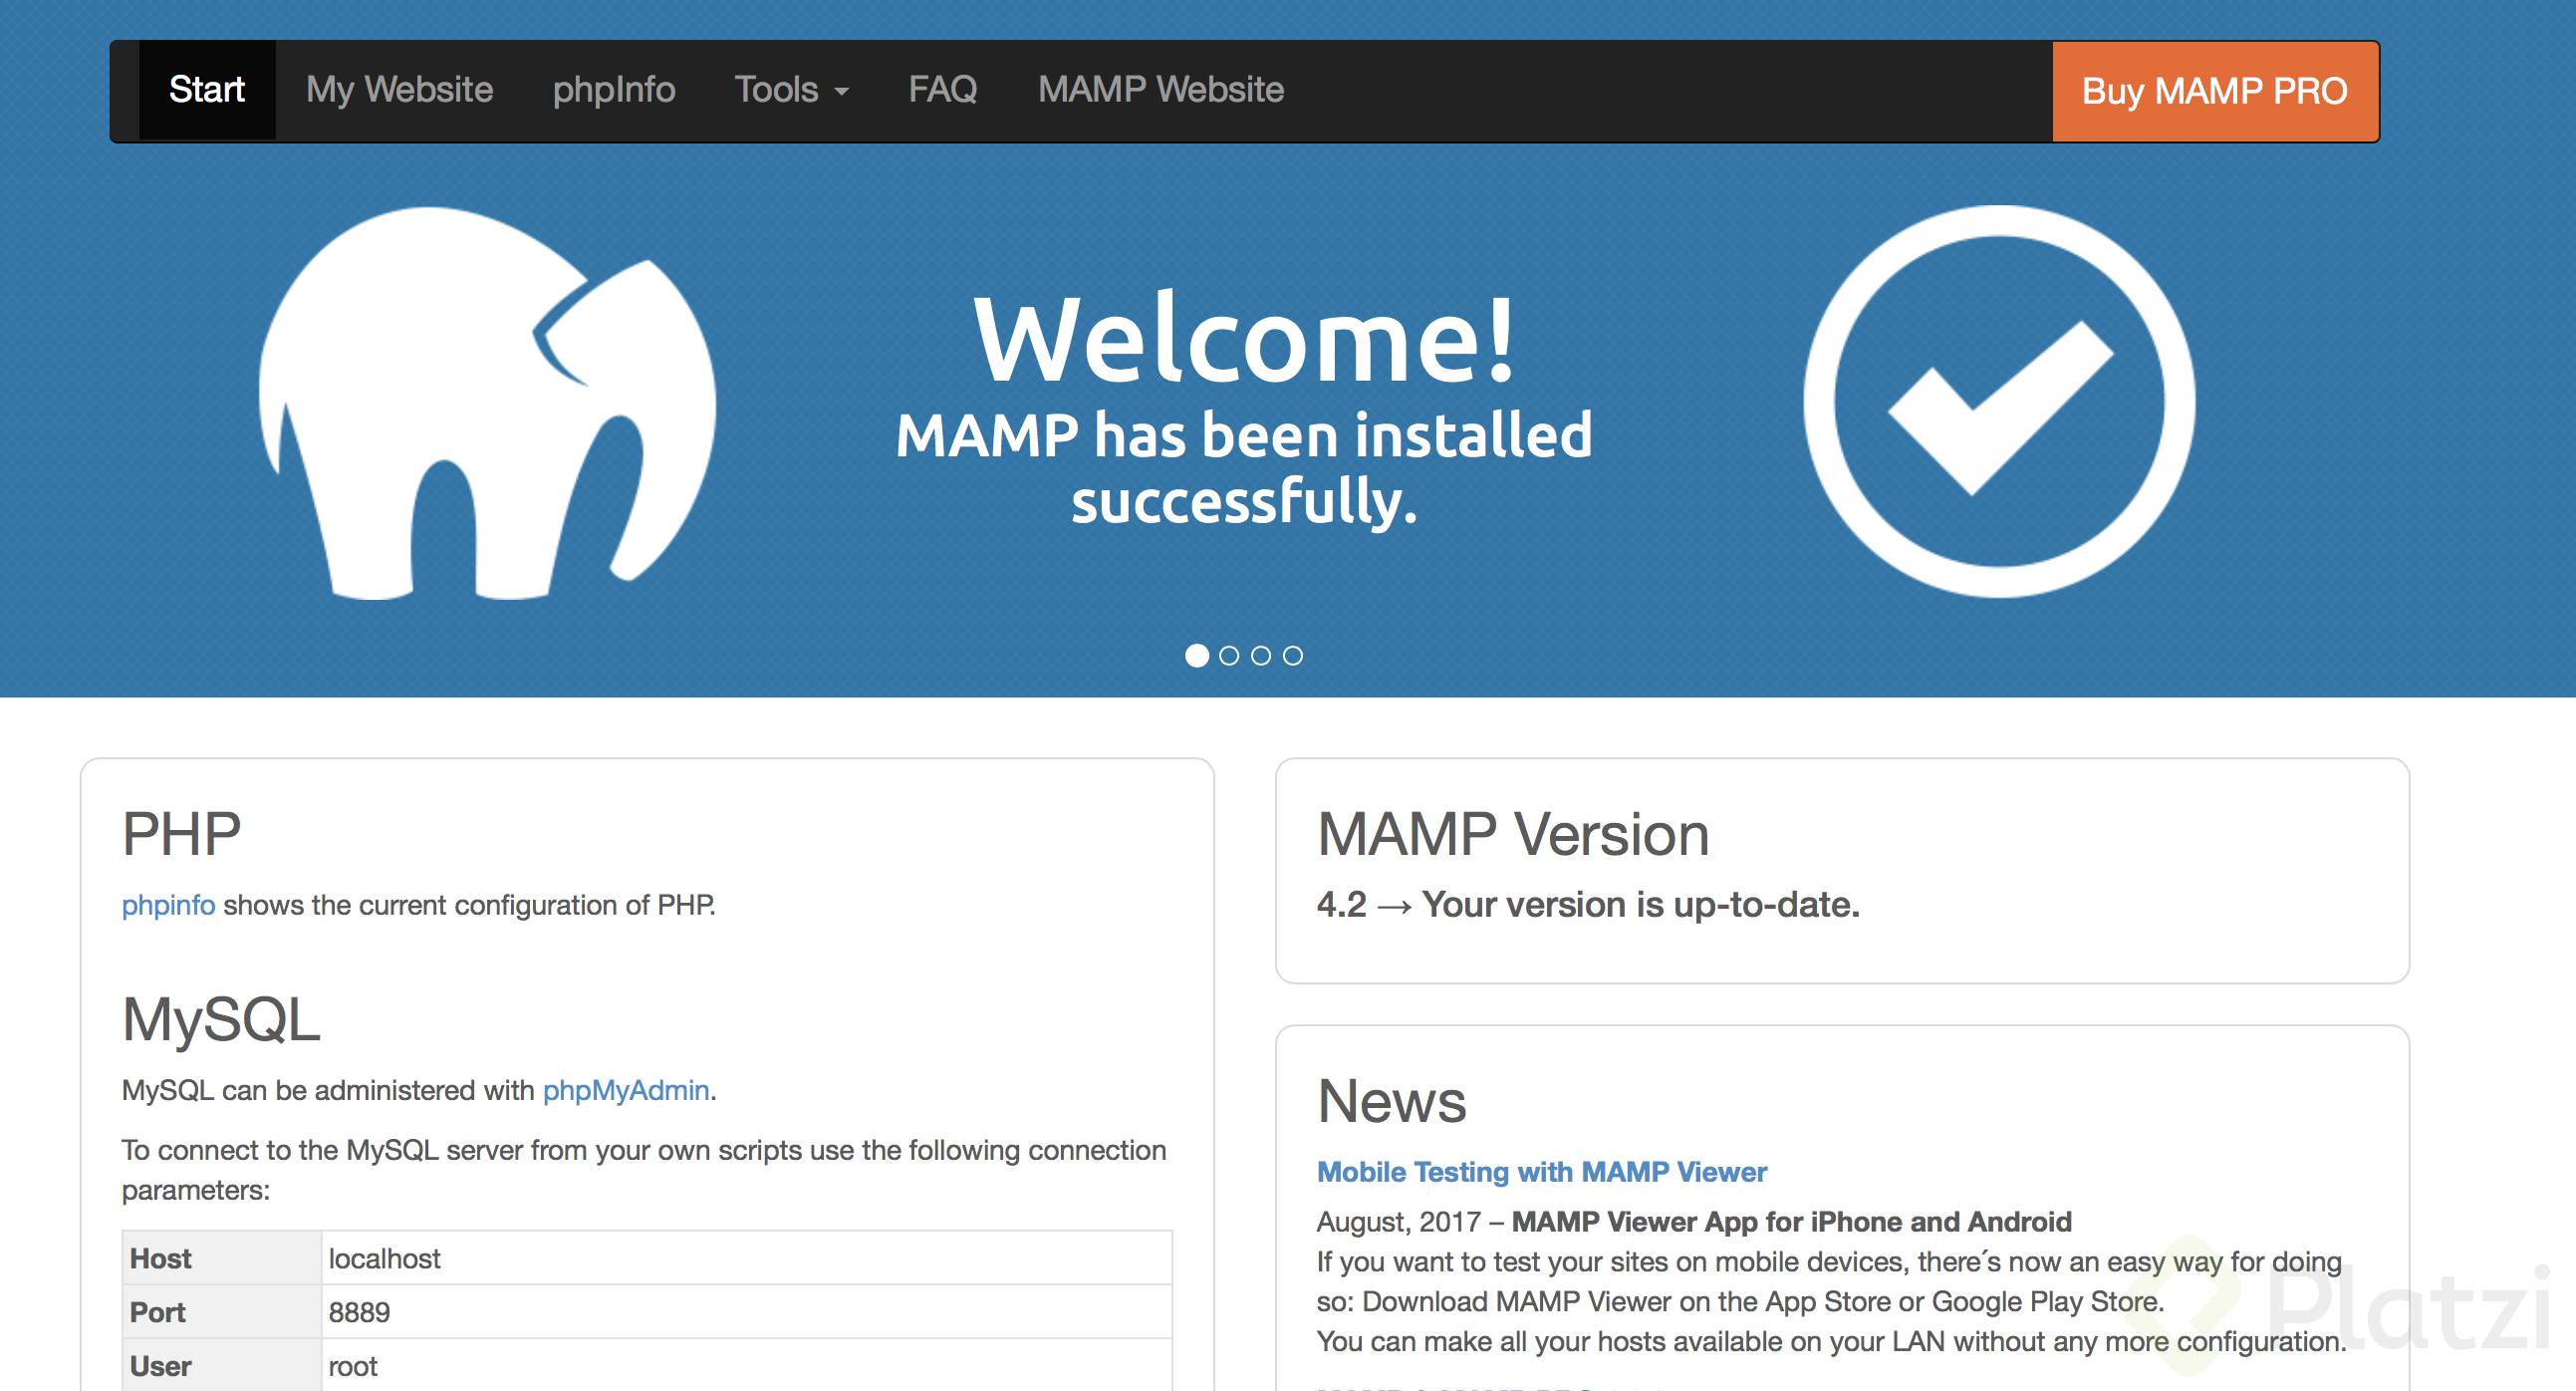Open Mobile Testing with MAMP Viewer article
Screen dimensions: 2576x1391
point(1541,1172)
